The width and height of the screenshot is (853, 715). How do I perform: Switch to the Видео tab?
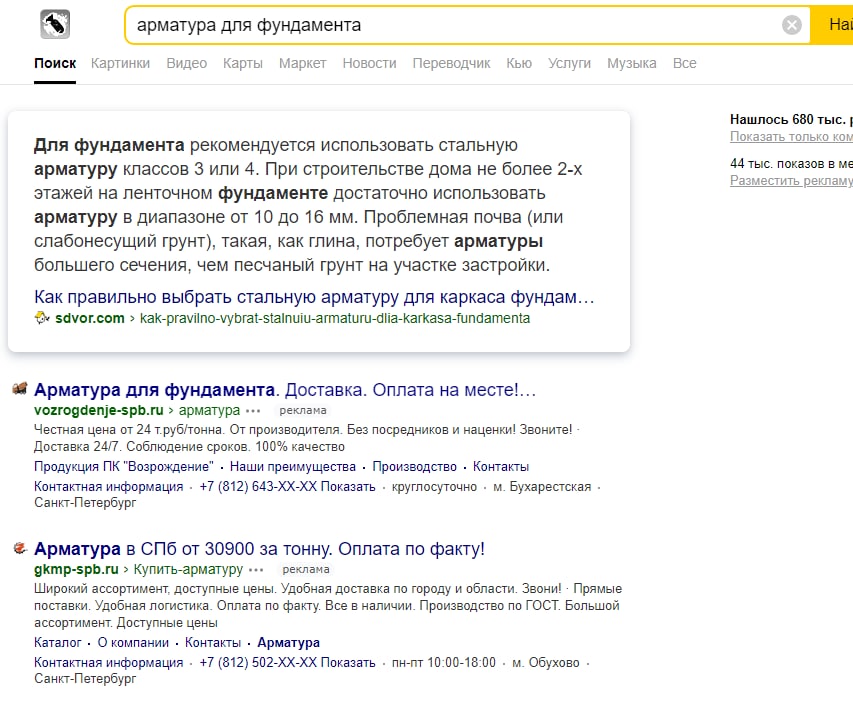187,64
